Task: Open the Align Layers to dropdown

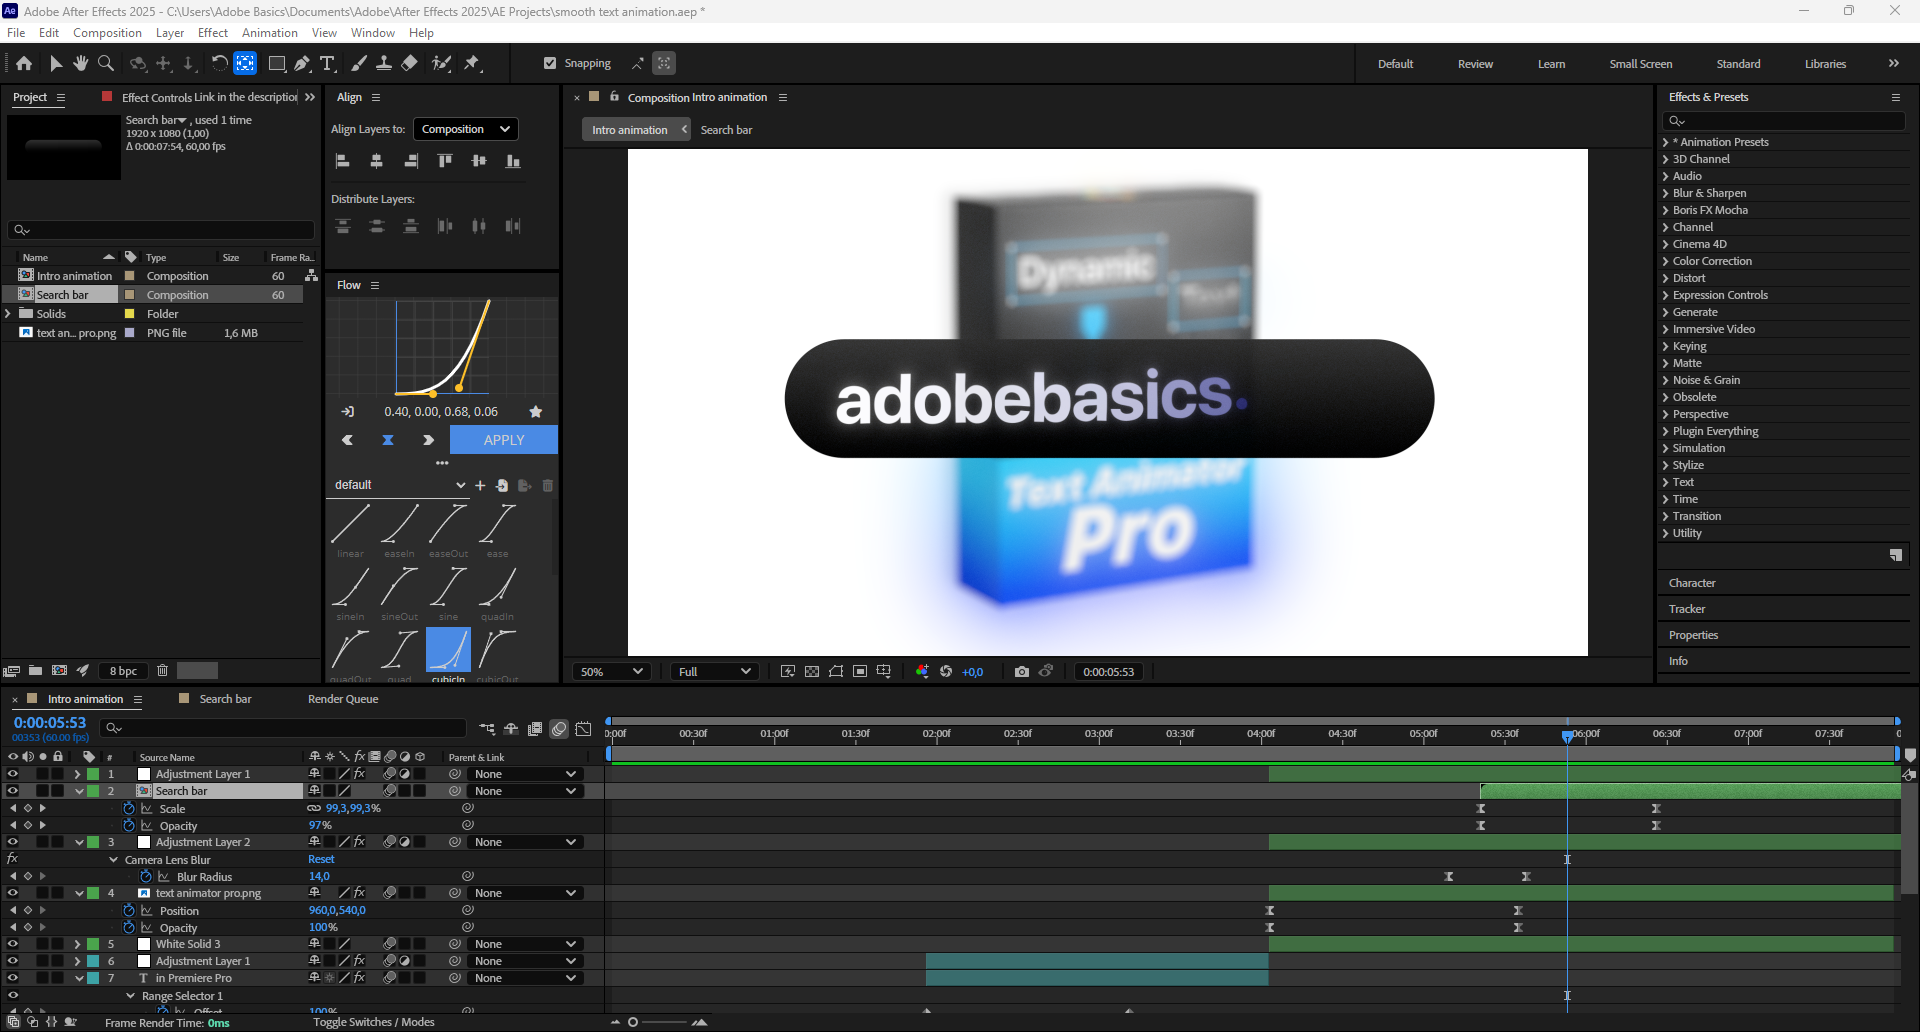Action: click(x=465, y=129)
